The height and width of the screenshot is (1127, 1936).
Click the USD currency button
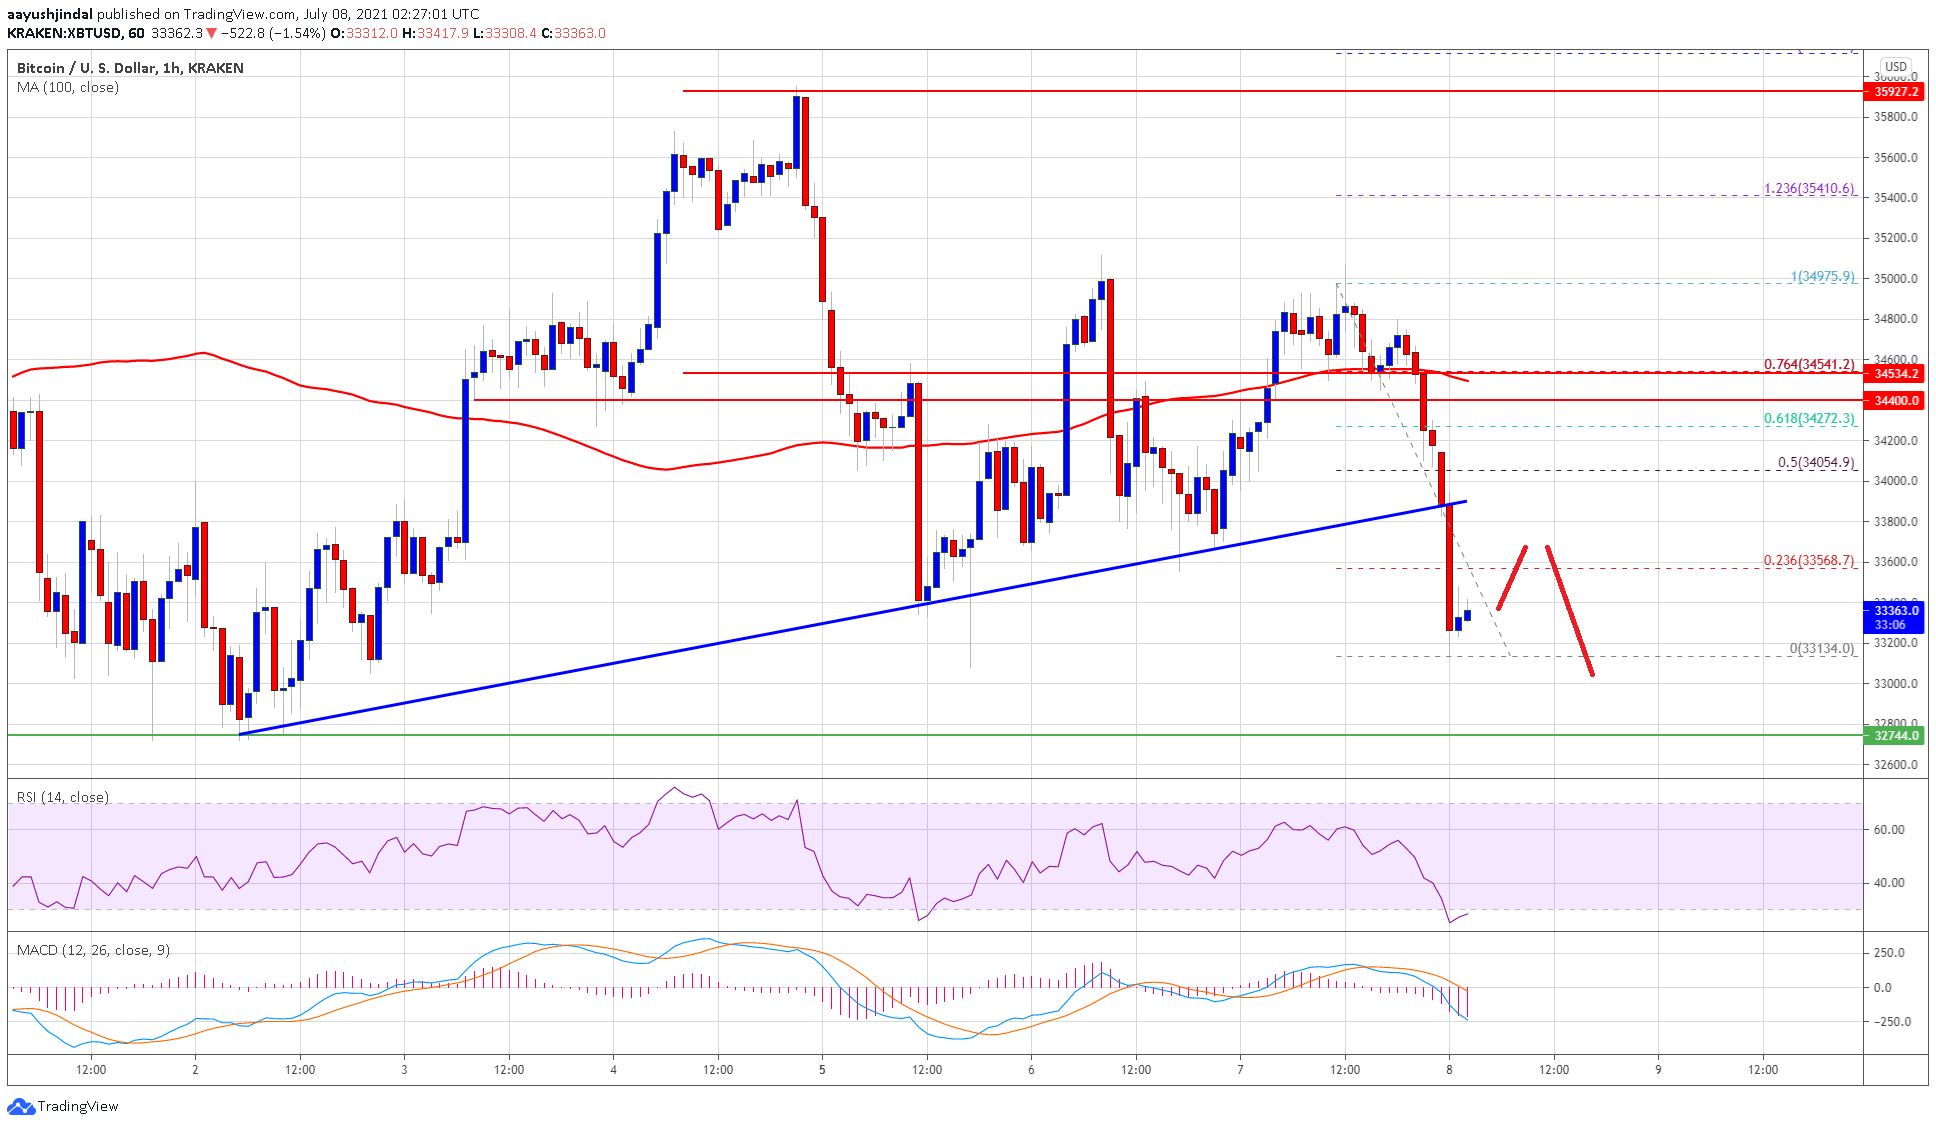tap(1895, 67)
